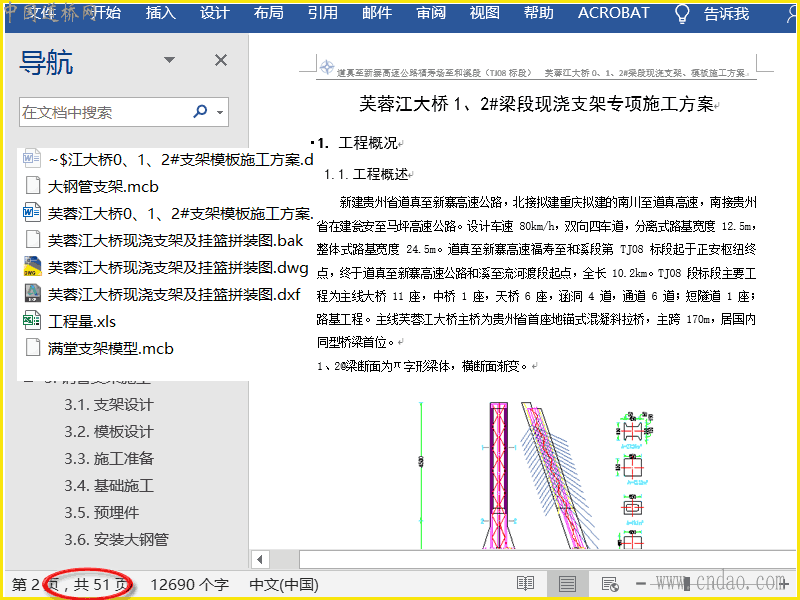Select file 大钢管支架.mcb

[x=103, y=187]
